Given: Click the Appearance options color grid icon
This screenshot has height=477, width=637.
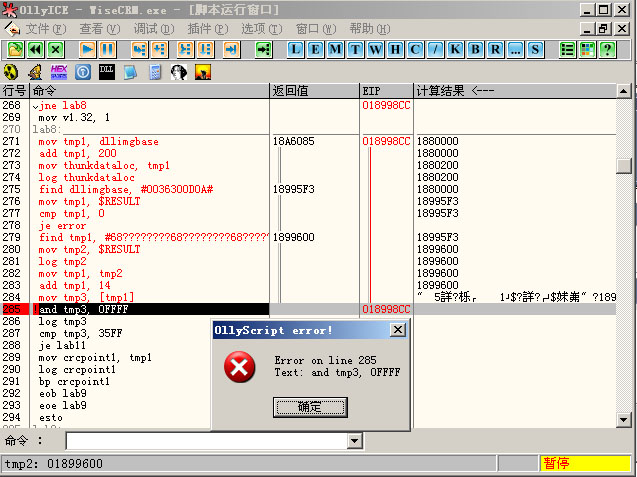Looking at the screenshot, I should click(x=587, y=50).
